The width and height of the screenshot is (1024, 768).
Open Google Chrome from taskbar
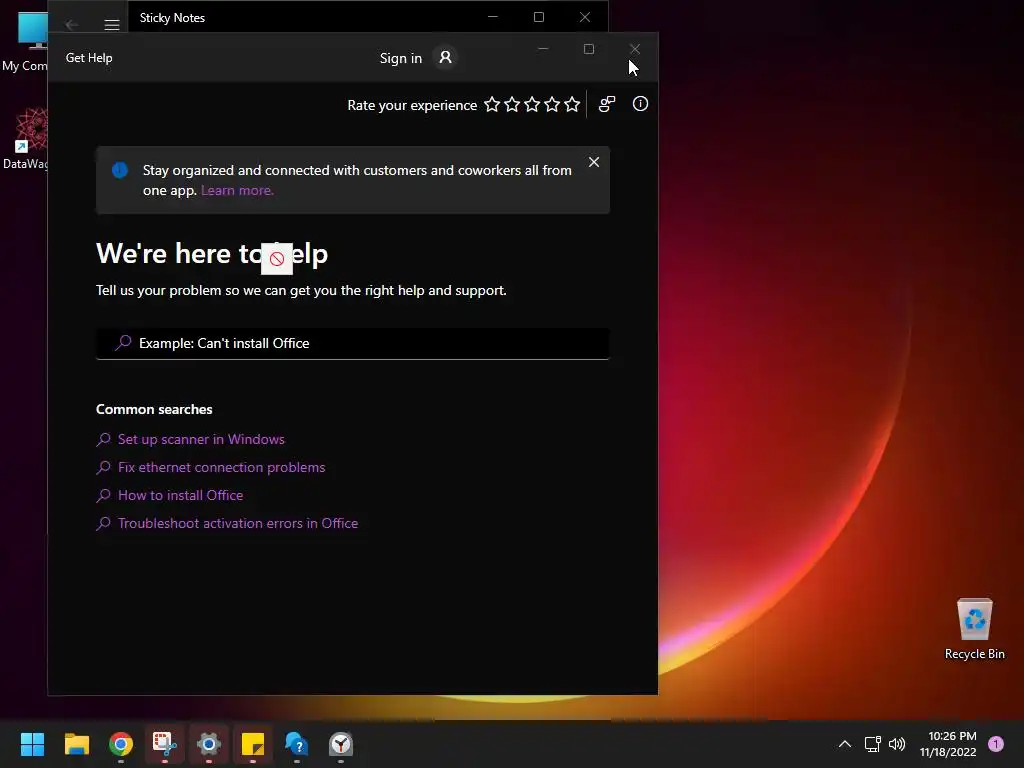pyautogui.click(x=121, y=744)
